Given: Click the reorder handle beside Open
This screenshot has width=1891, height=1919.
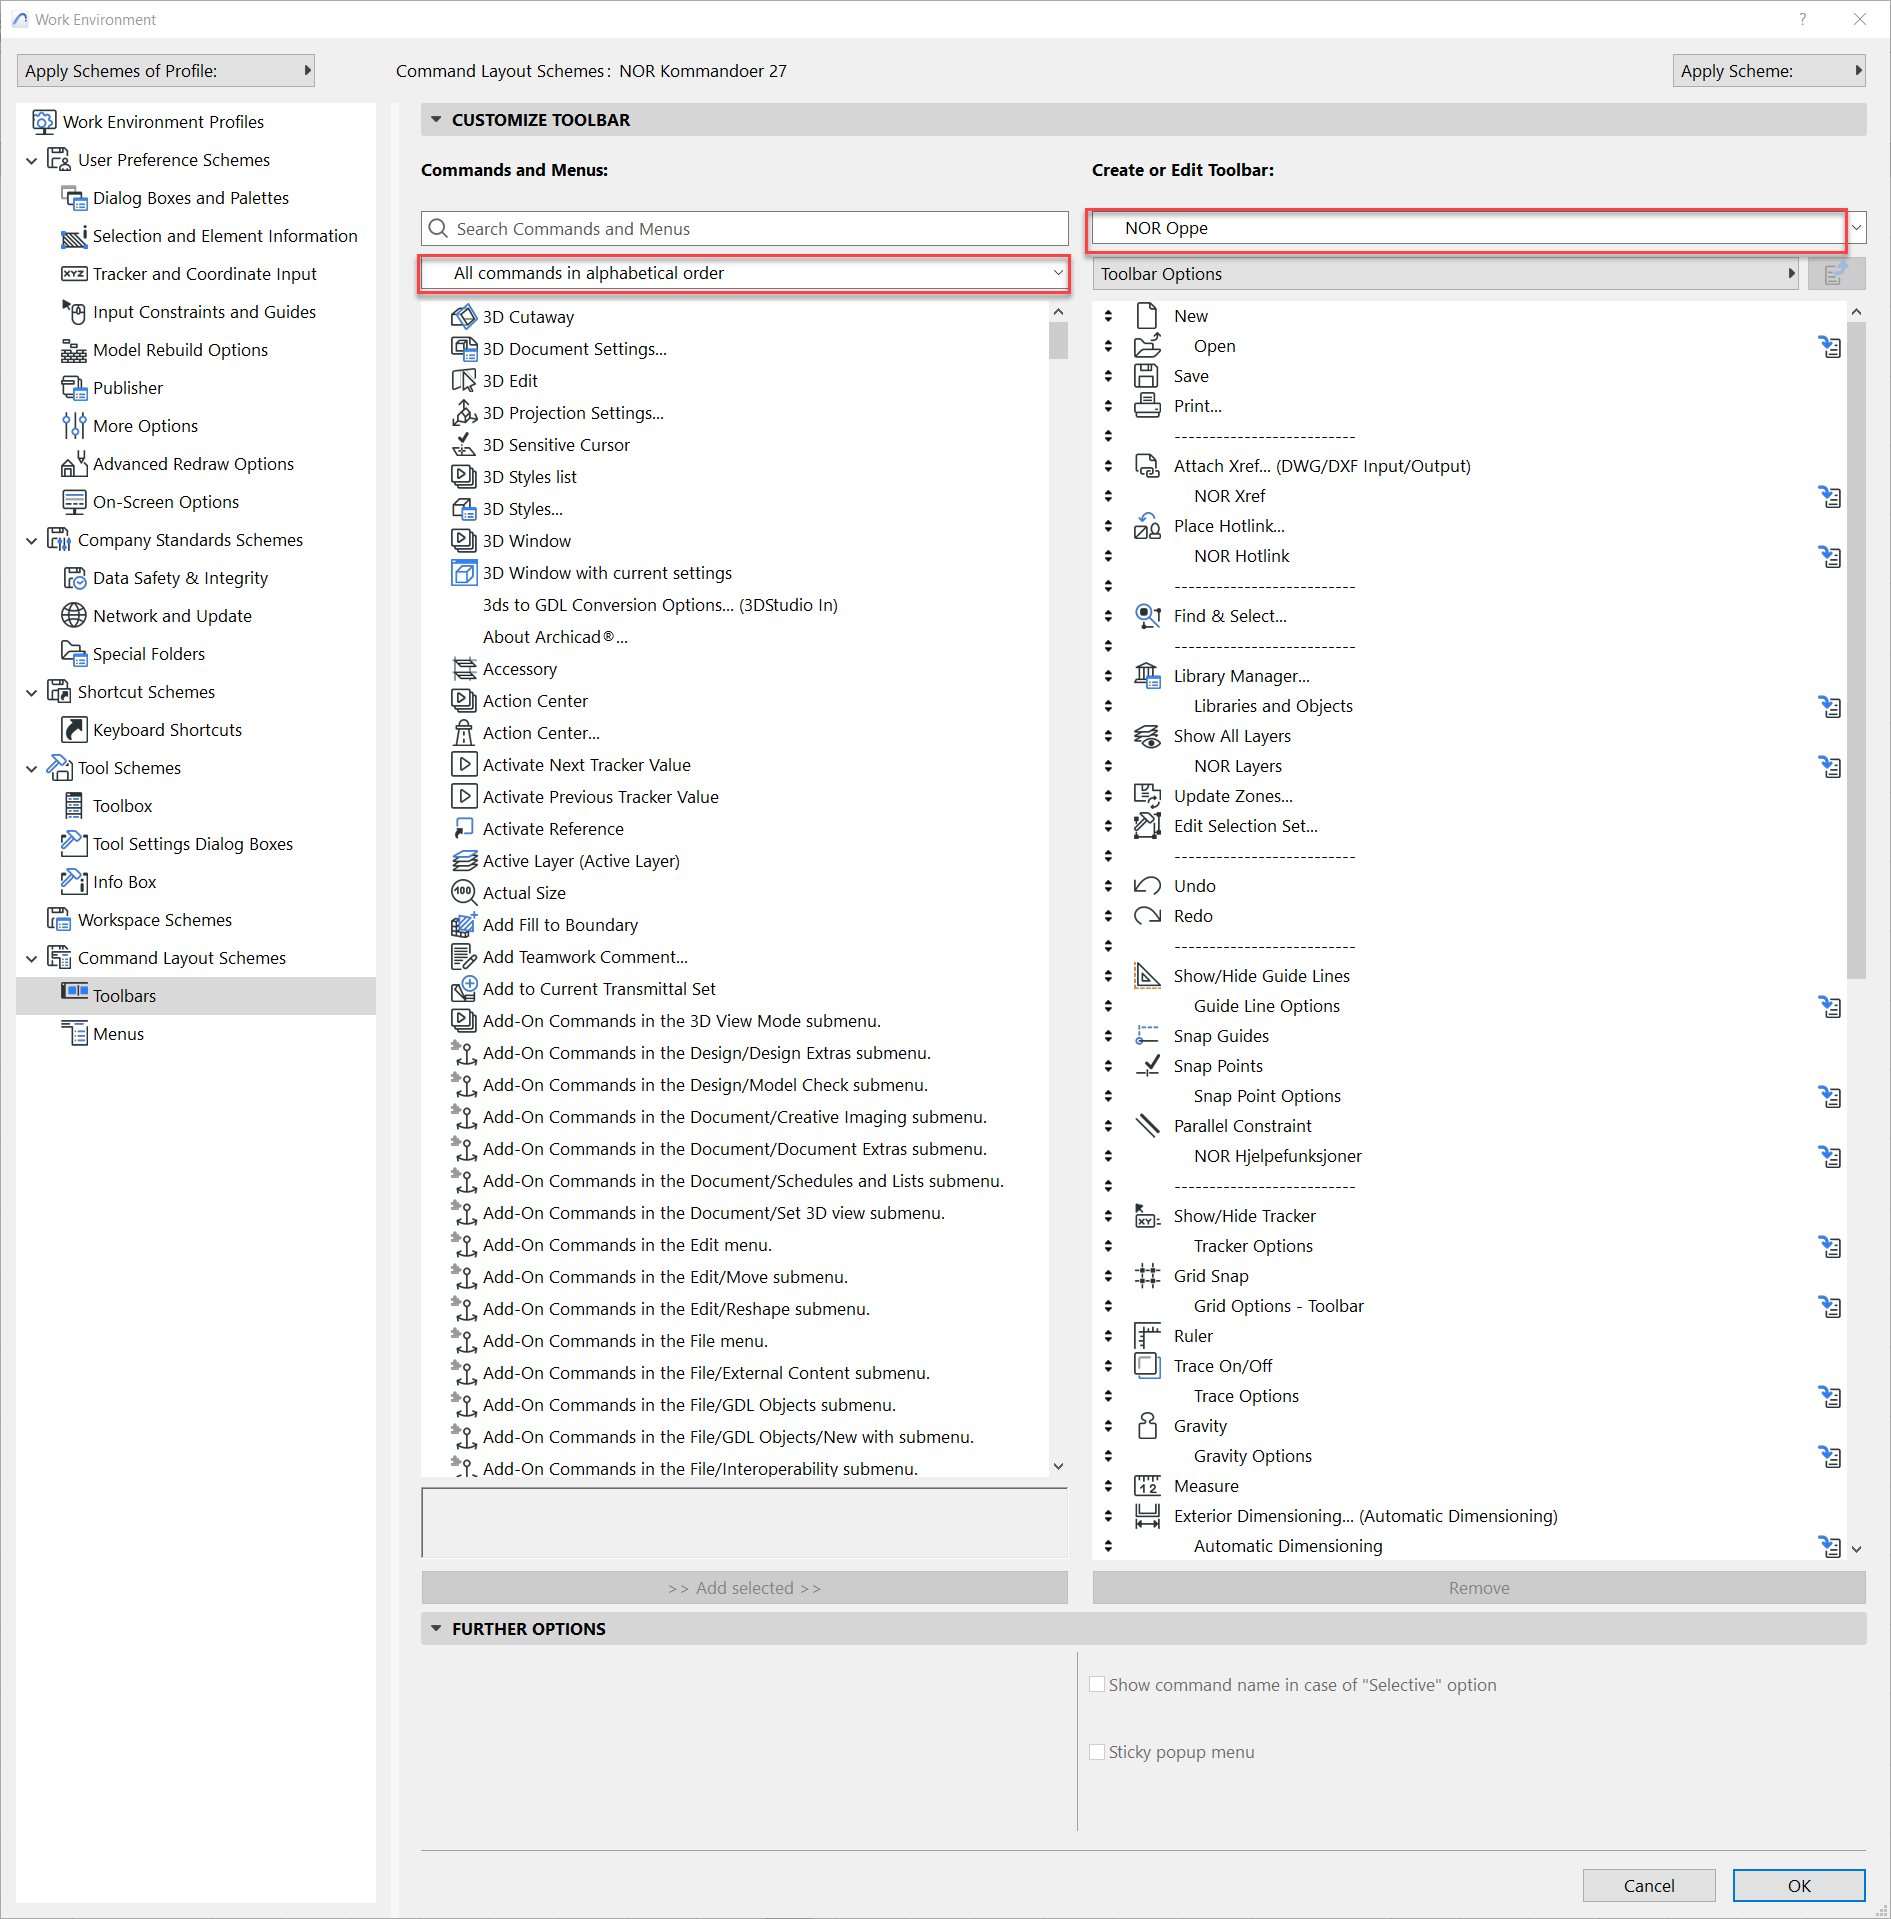Looking at the screenshot, I should [x=1108, y=346].
